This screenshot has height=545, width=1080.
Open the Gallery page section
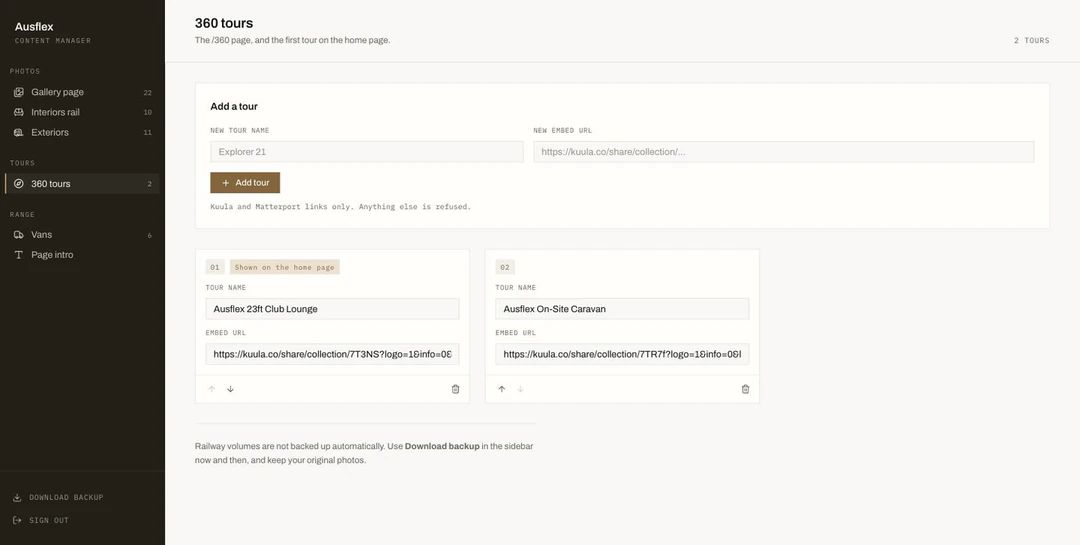[x=82, y=92]
